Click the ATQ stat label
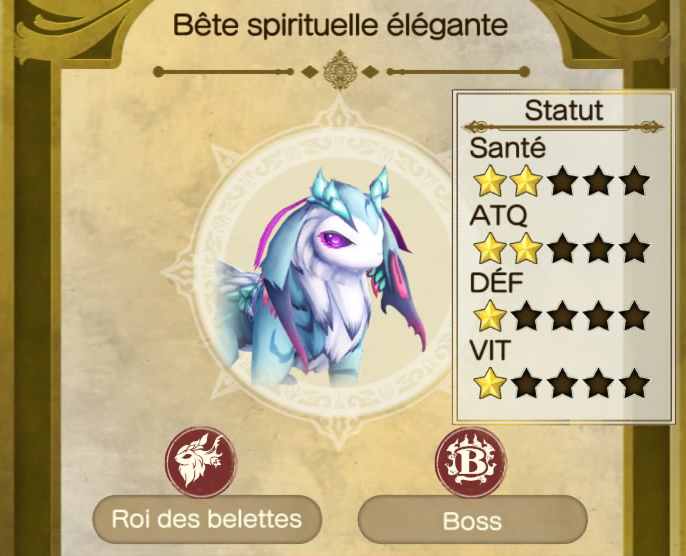 click(498, 215)
